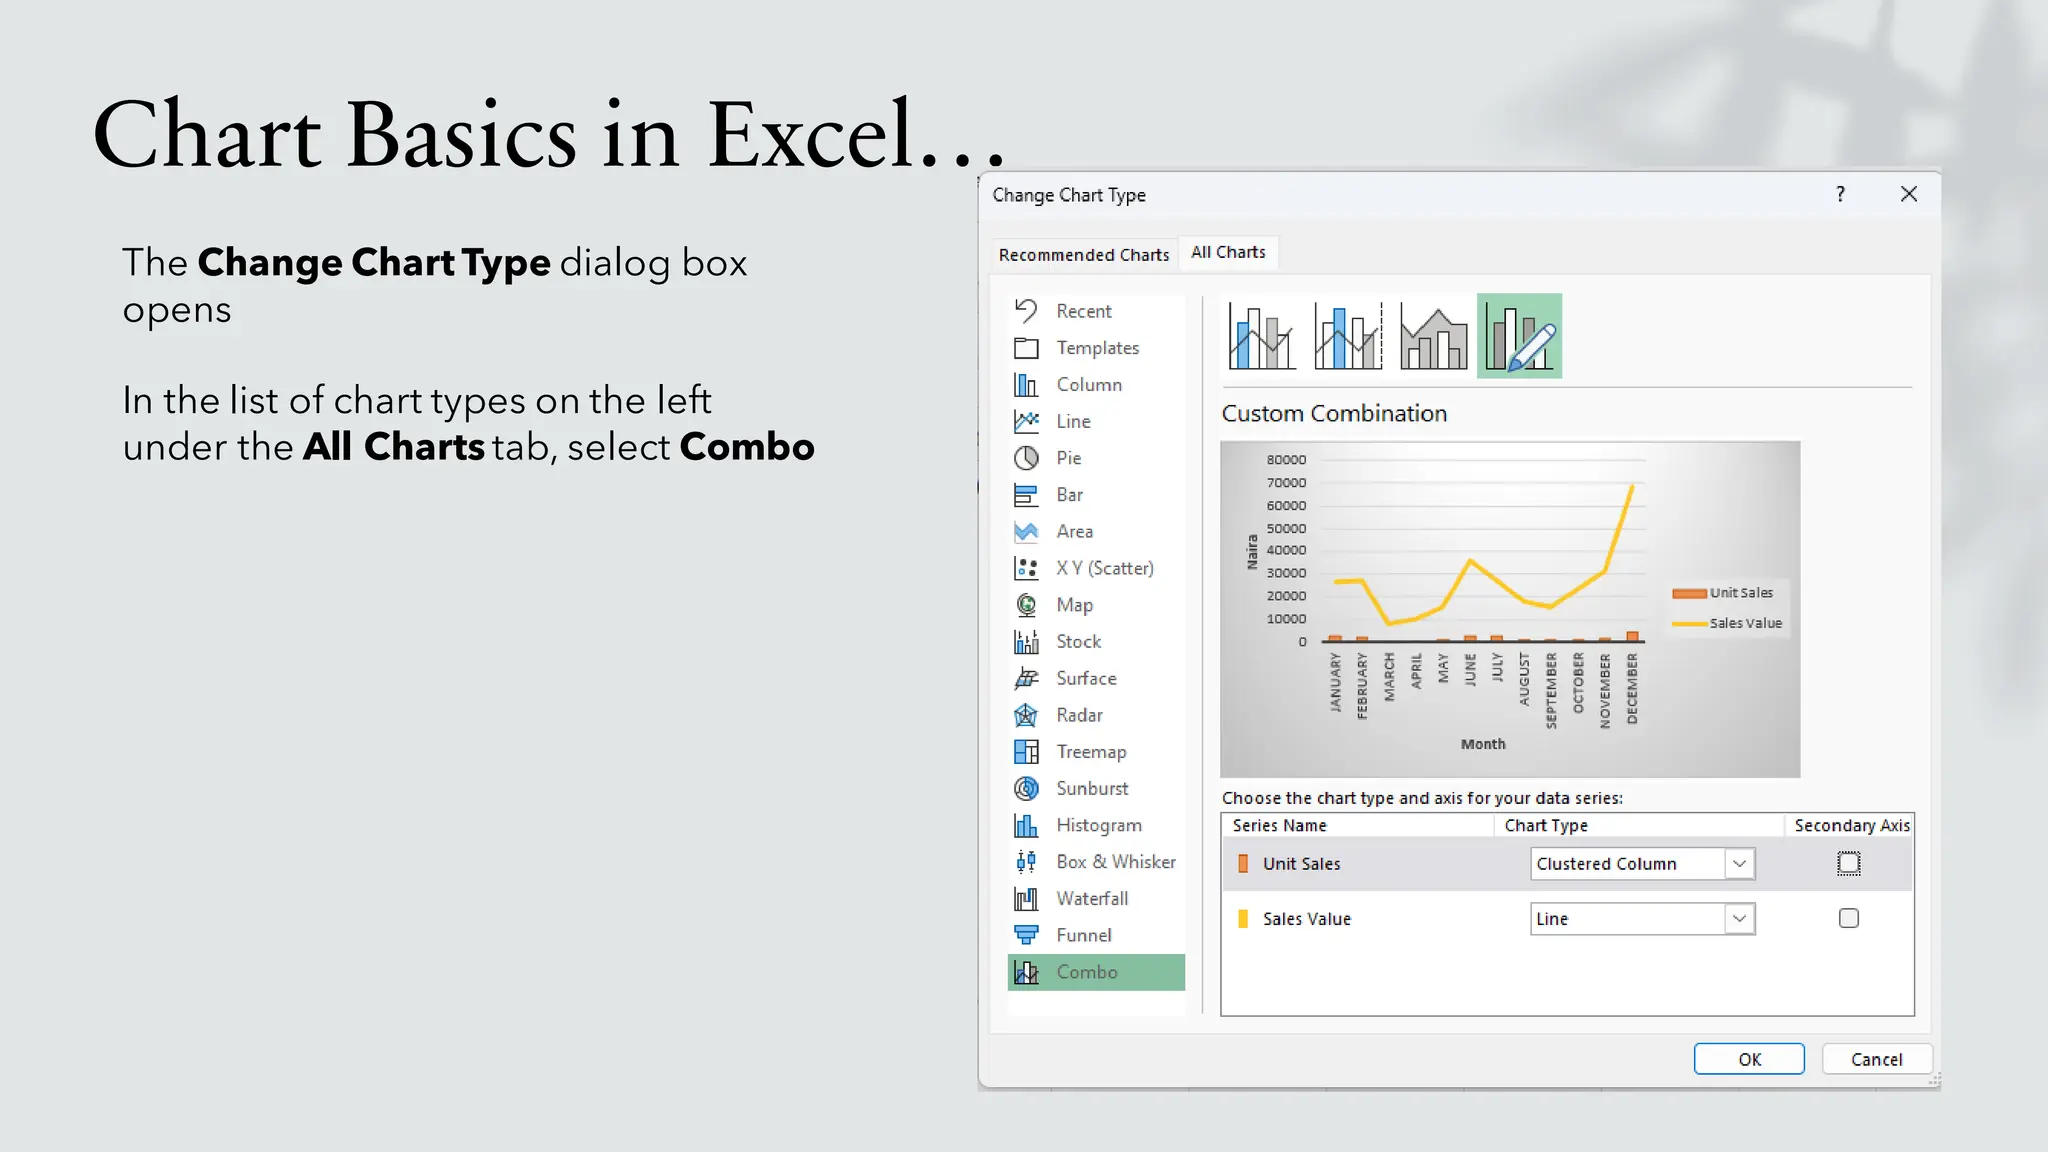Pick the Treemap chart icon
2048x1152 pixels.
(x=1026, y=752)
